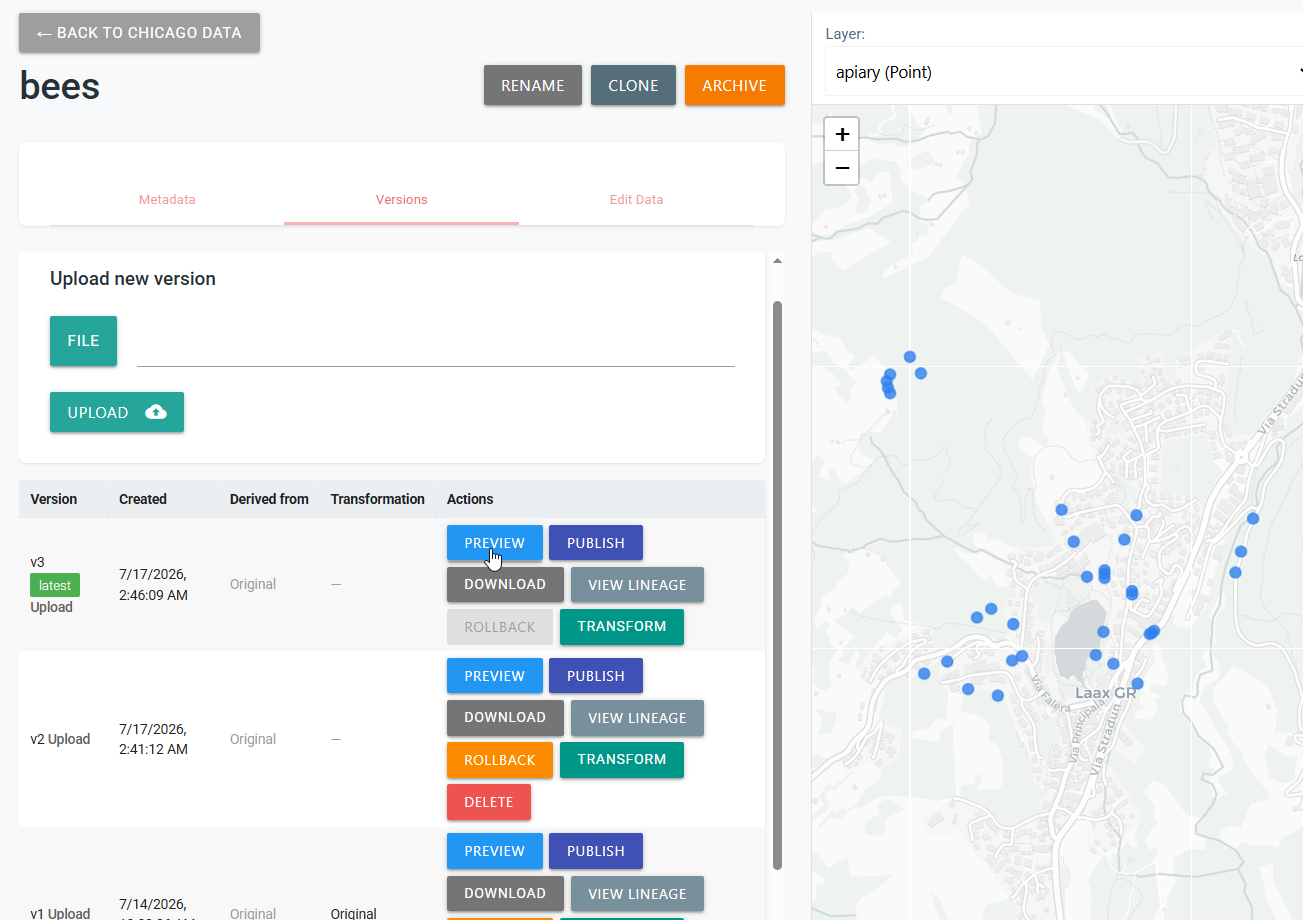Click the 'Upload new version' heading
The height and width of the screenshot is (920, 1303).
(133, 279)
